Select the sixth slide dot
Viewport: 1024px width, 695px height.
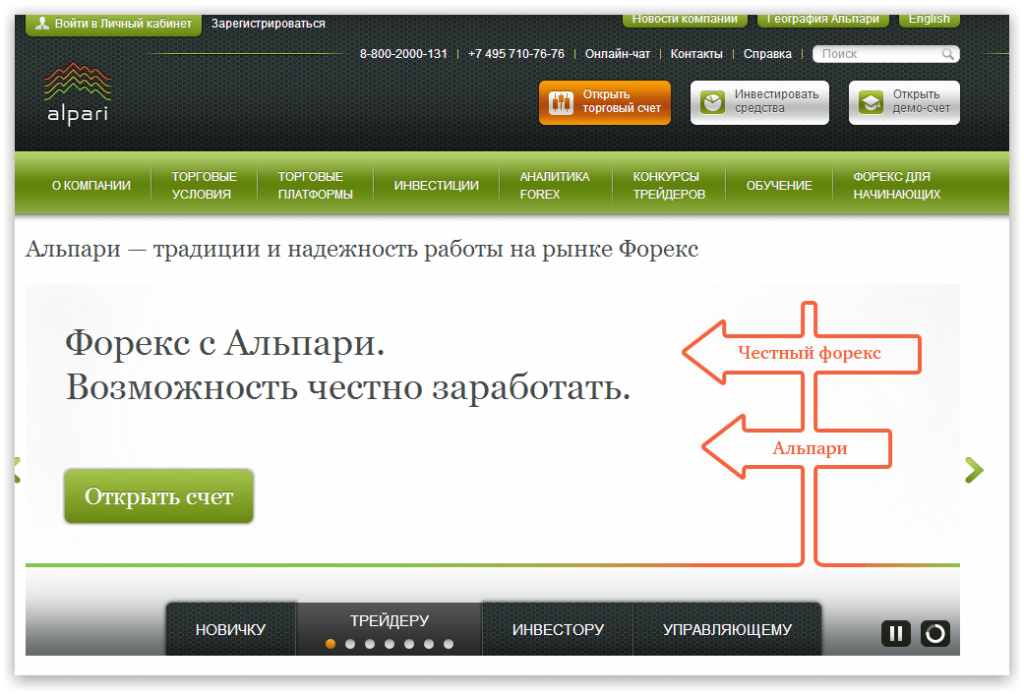[428, 644]
